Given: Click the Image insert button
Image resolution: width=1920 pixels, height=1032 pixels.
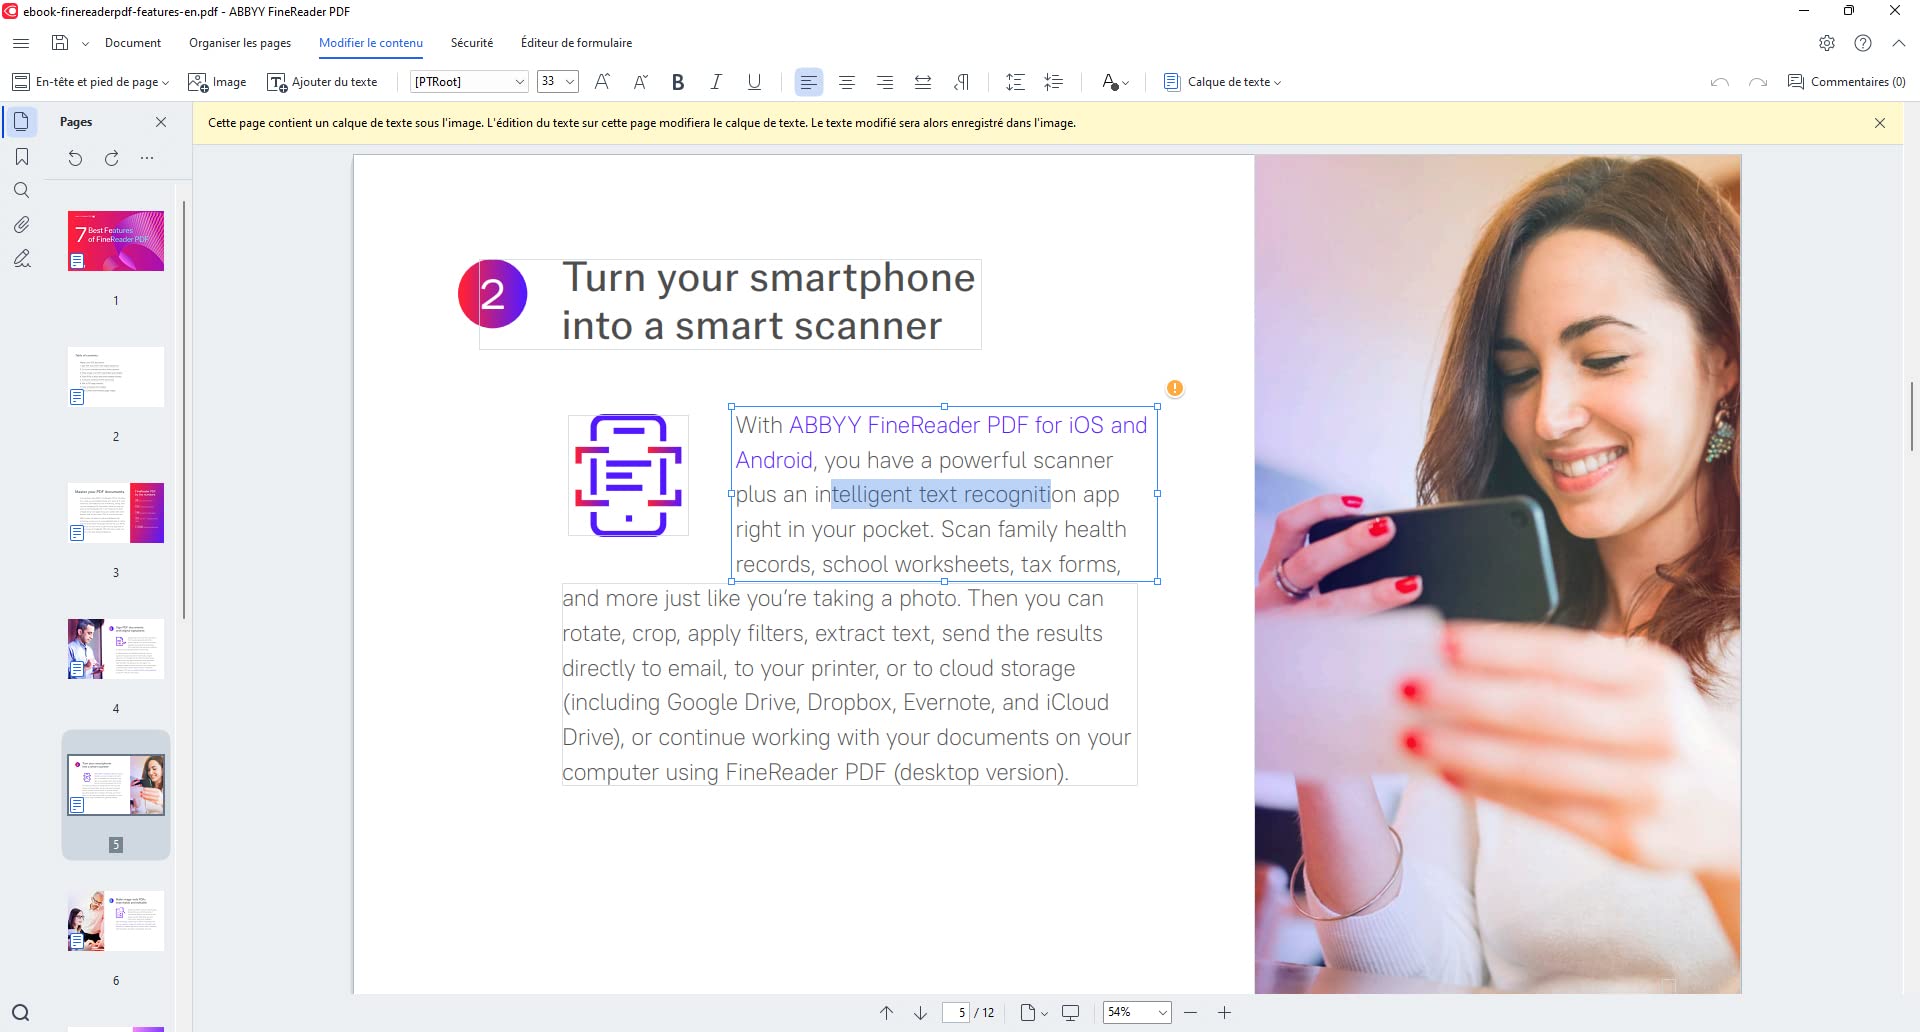Looking at the screenshot, I should pyautogui.click(x=217, y=82).
